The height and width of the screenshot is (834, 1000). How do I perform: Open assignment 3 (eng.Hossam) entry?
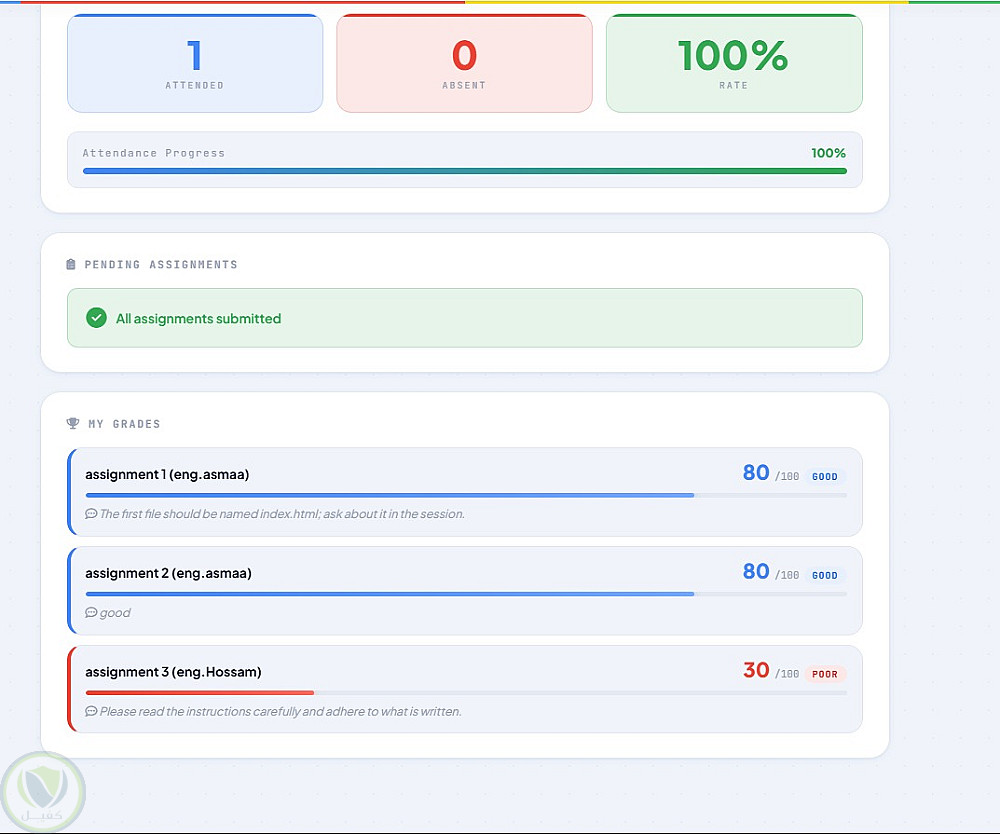click(x=173, y=672)
